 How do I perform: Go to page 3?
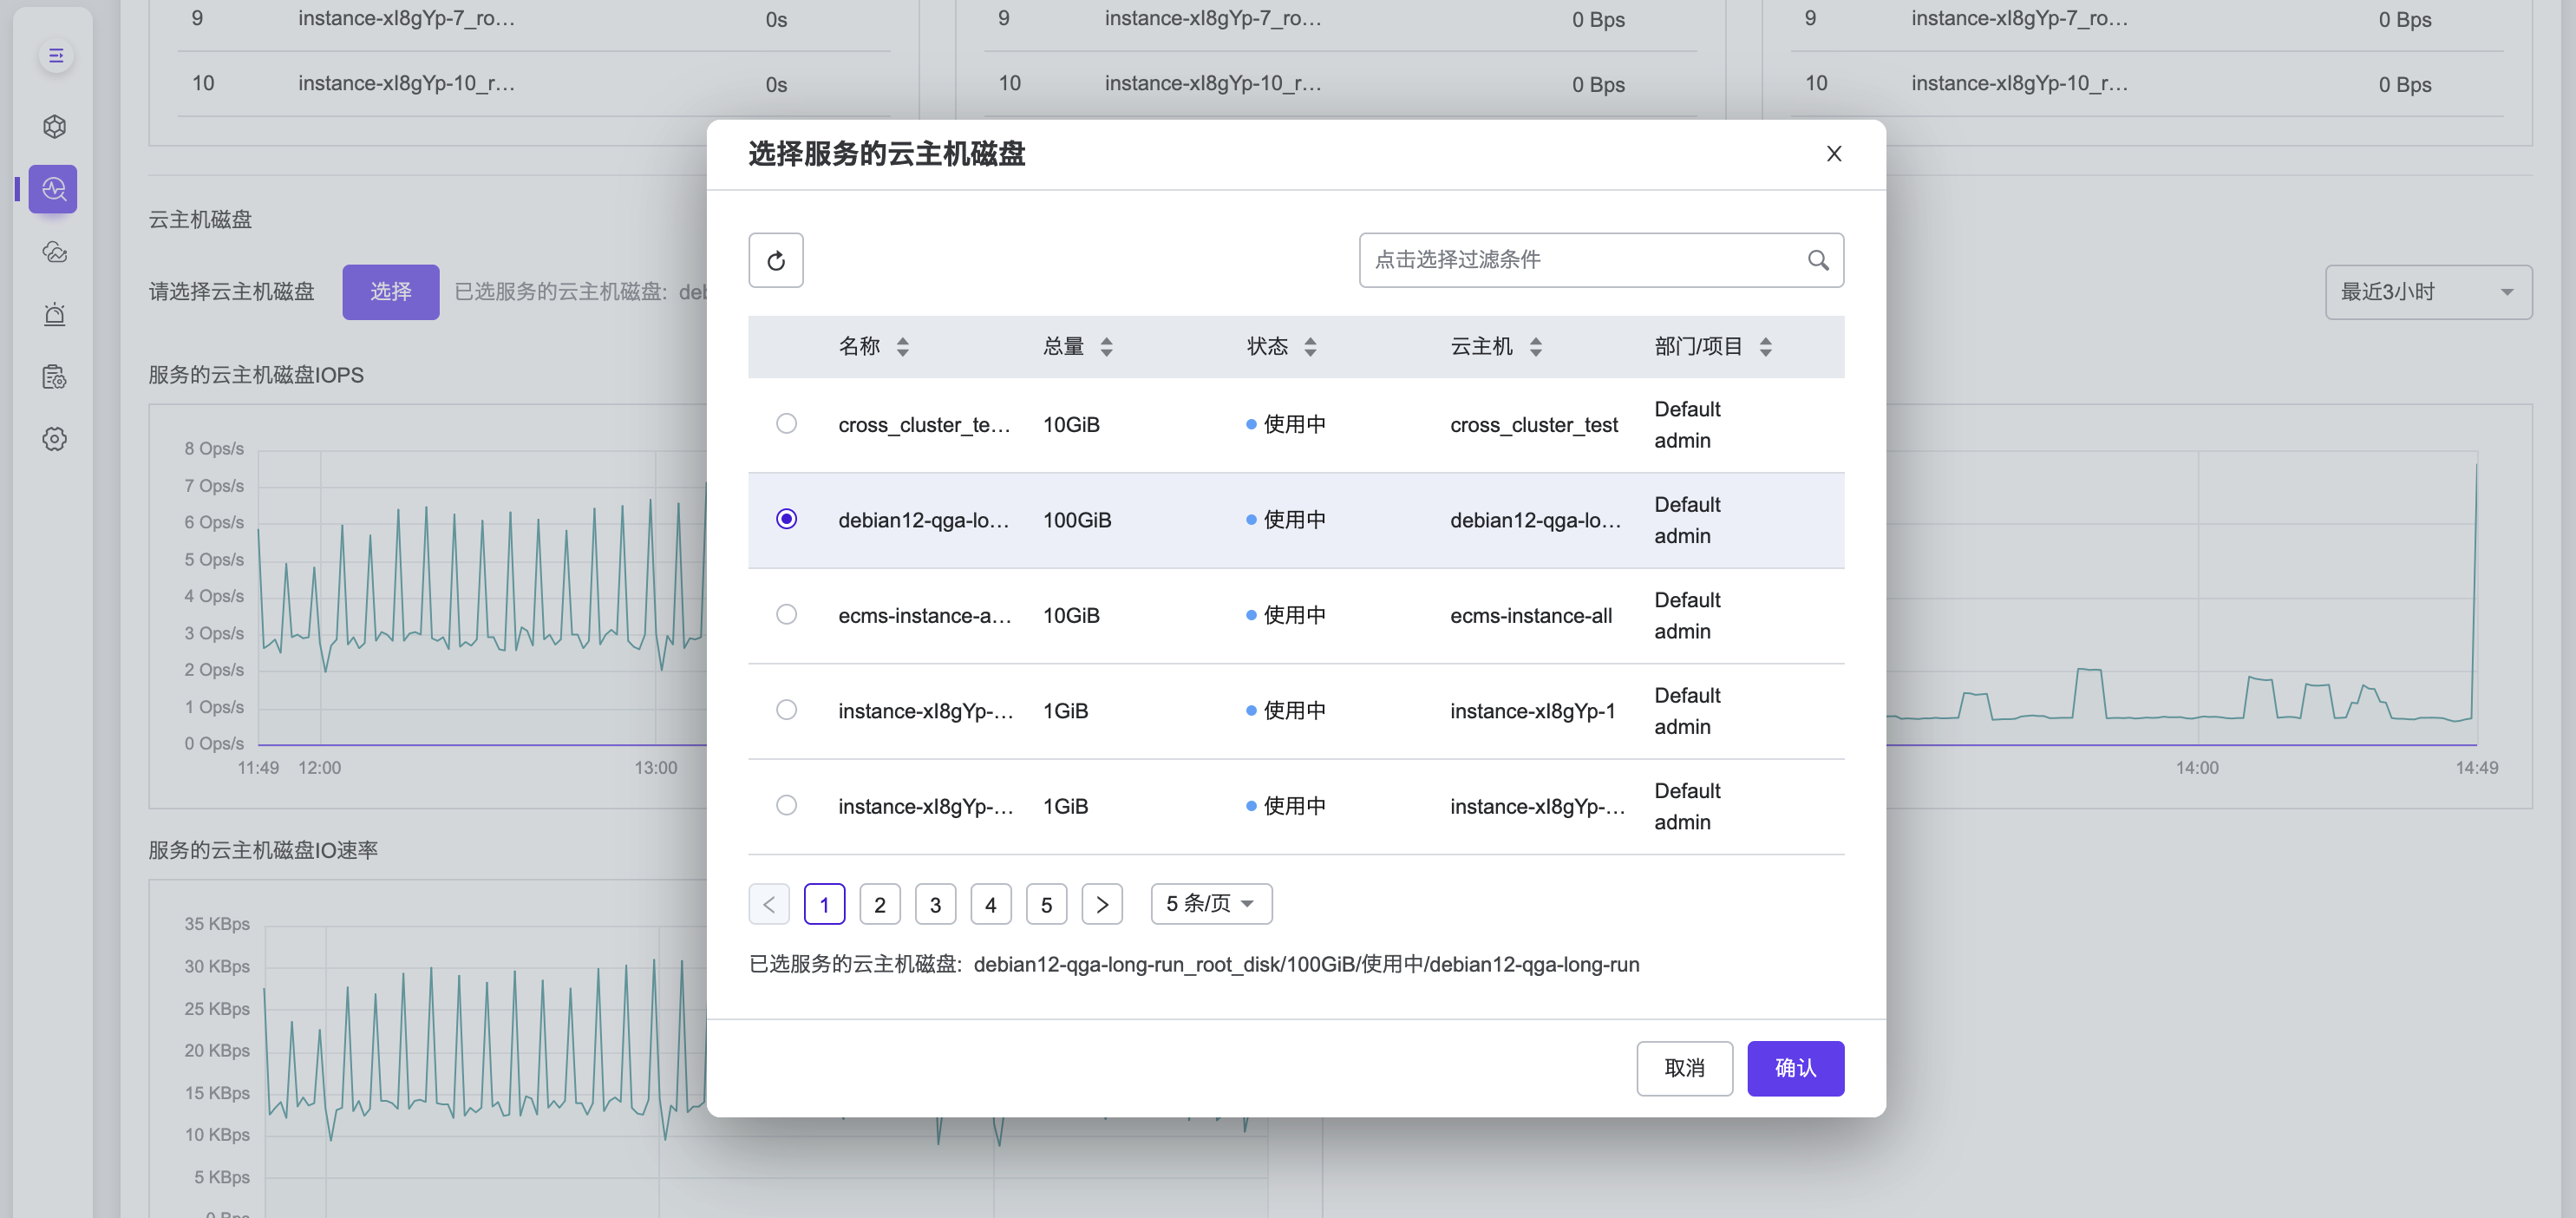tap(935, 904)
